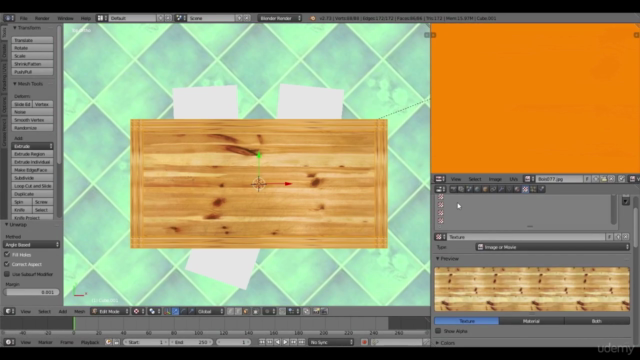Open the Render properties tab icon
Viewport: 640px width, 360px height.
(453, 189)
